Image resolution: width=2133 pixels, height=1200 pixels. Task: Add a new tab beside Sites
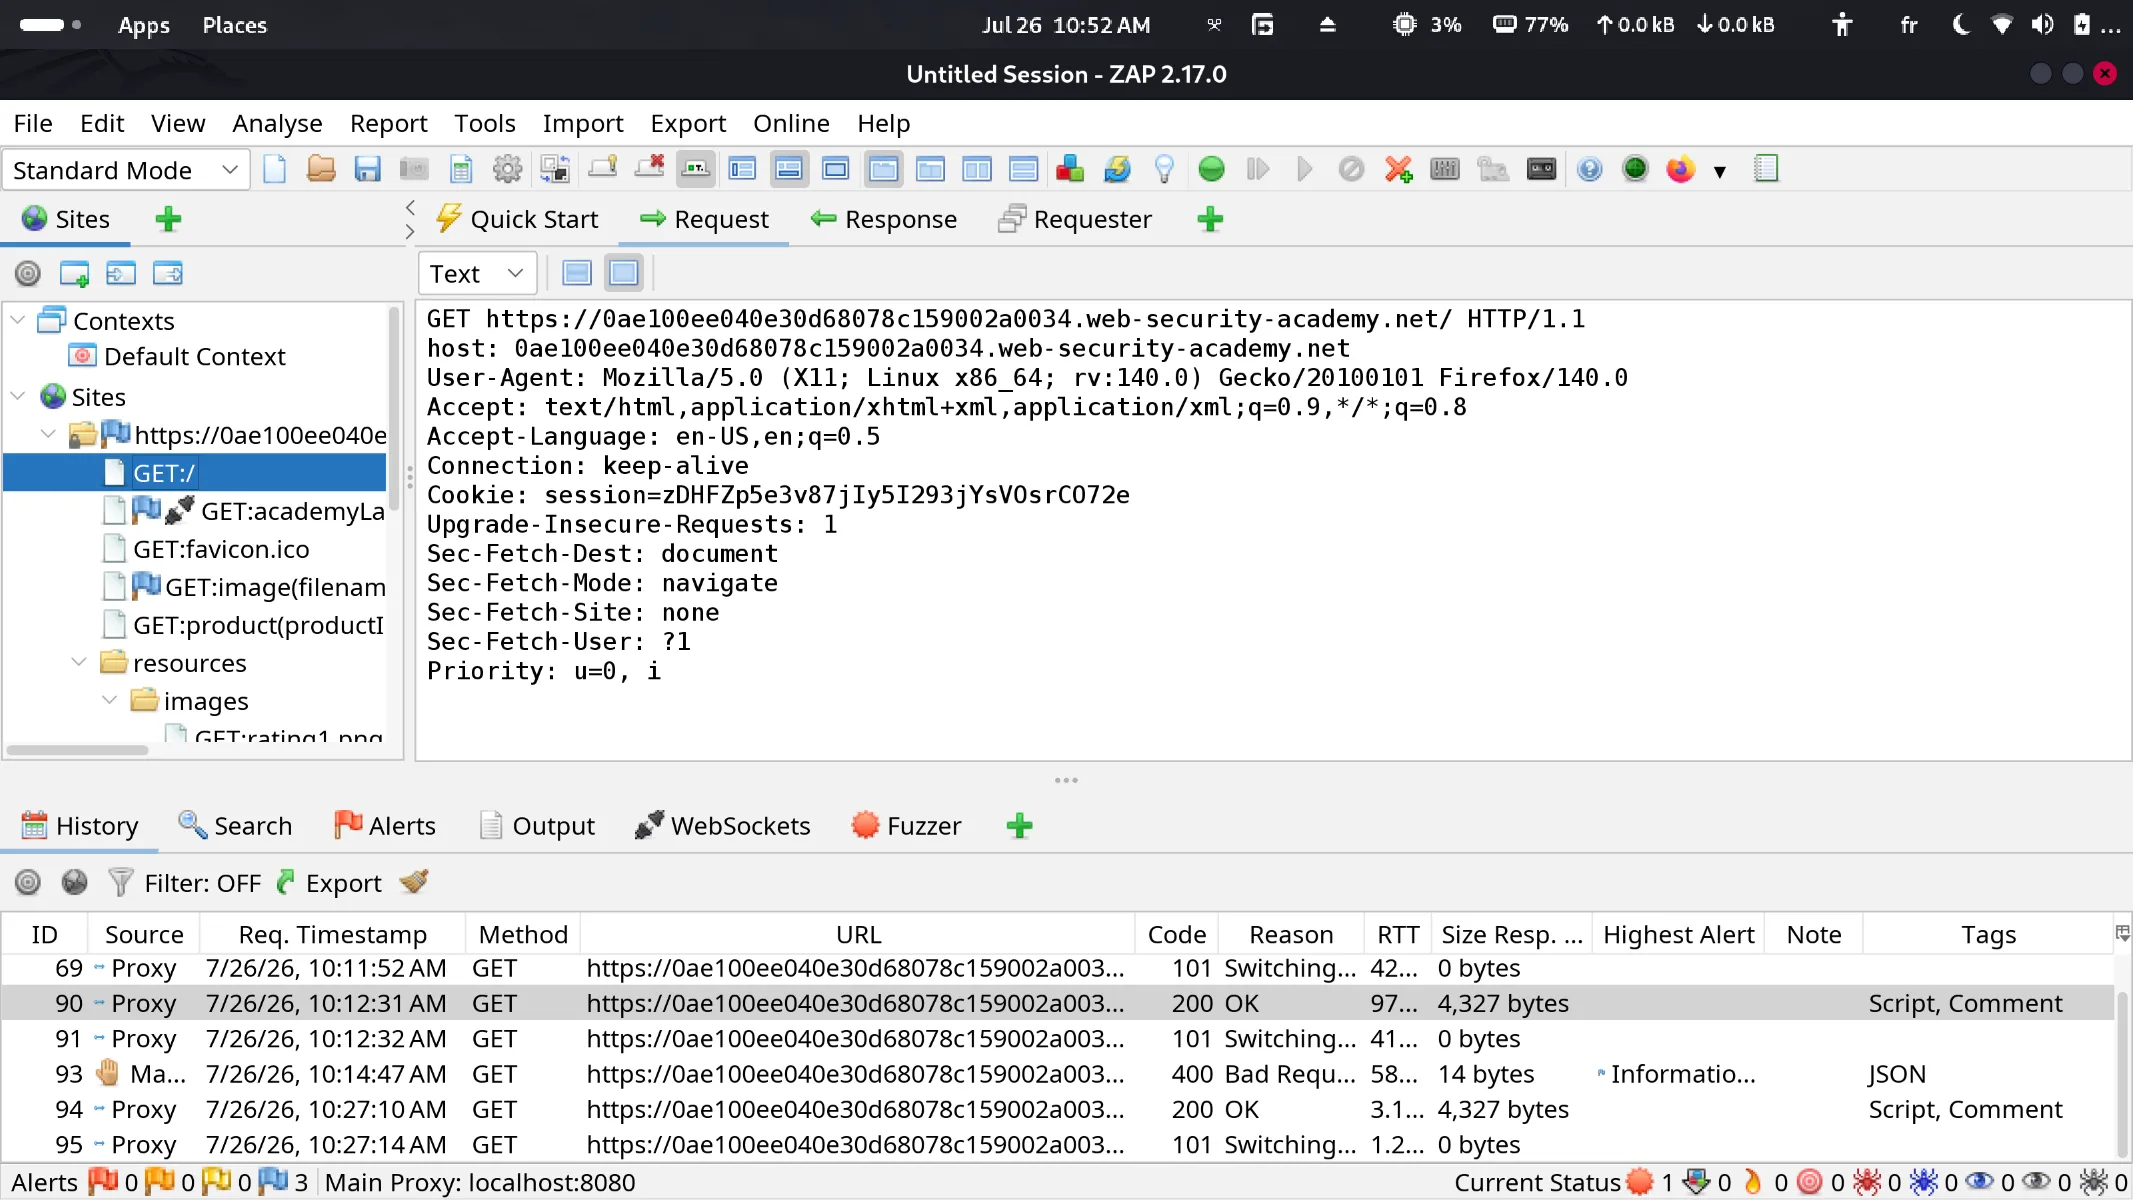pyautogui.click(x=168, y=219)
